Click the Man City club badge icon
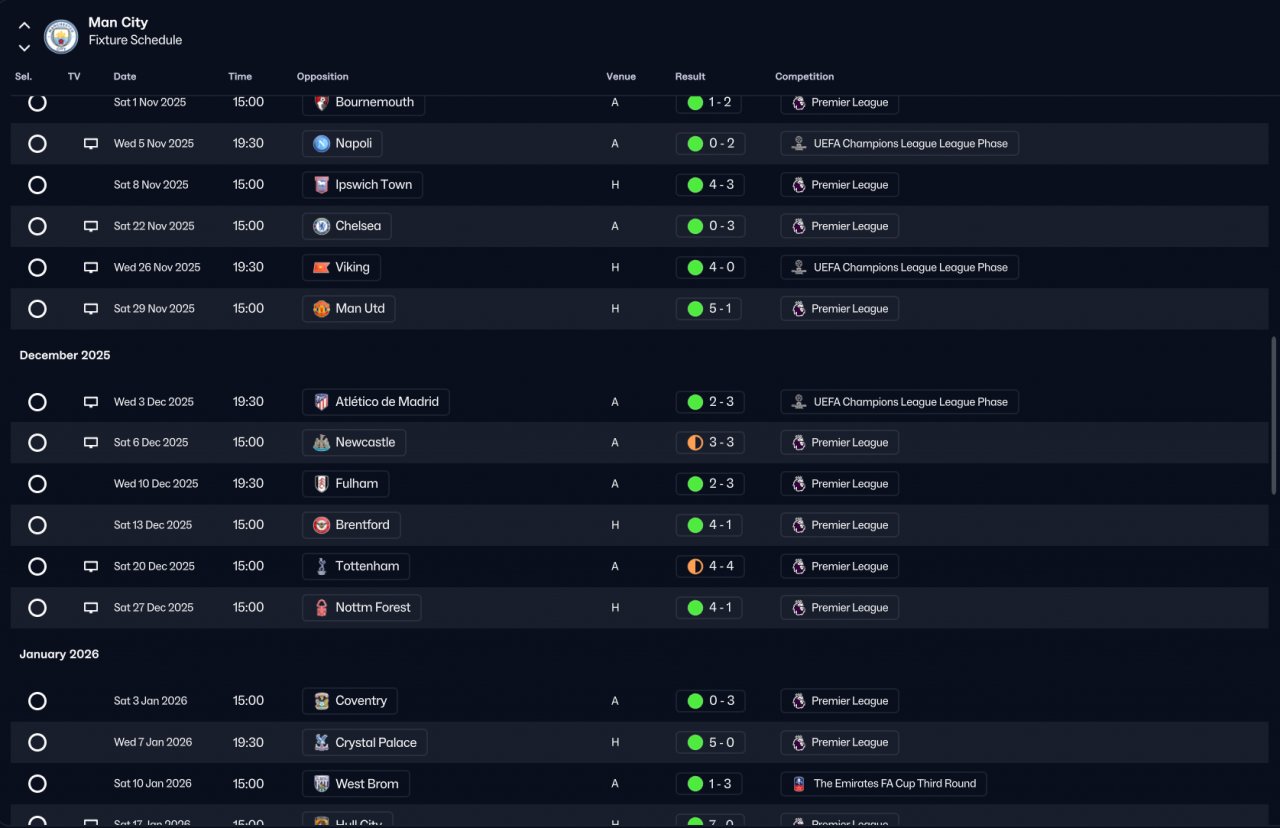The width and height of the screenshot is (1280, 828). [x=62, y=37]
